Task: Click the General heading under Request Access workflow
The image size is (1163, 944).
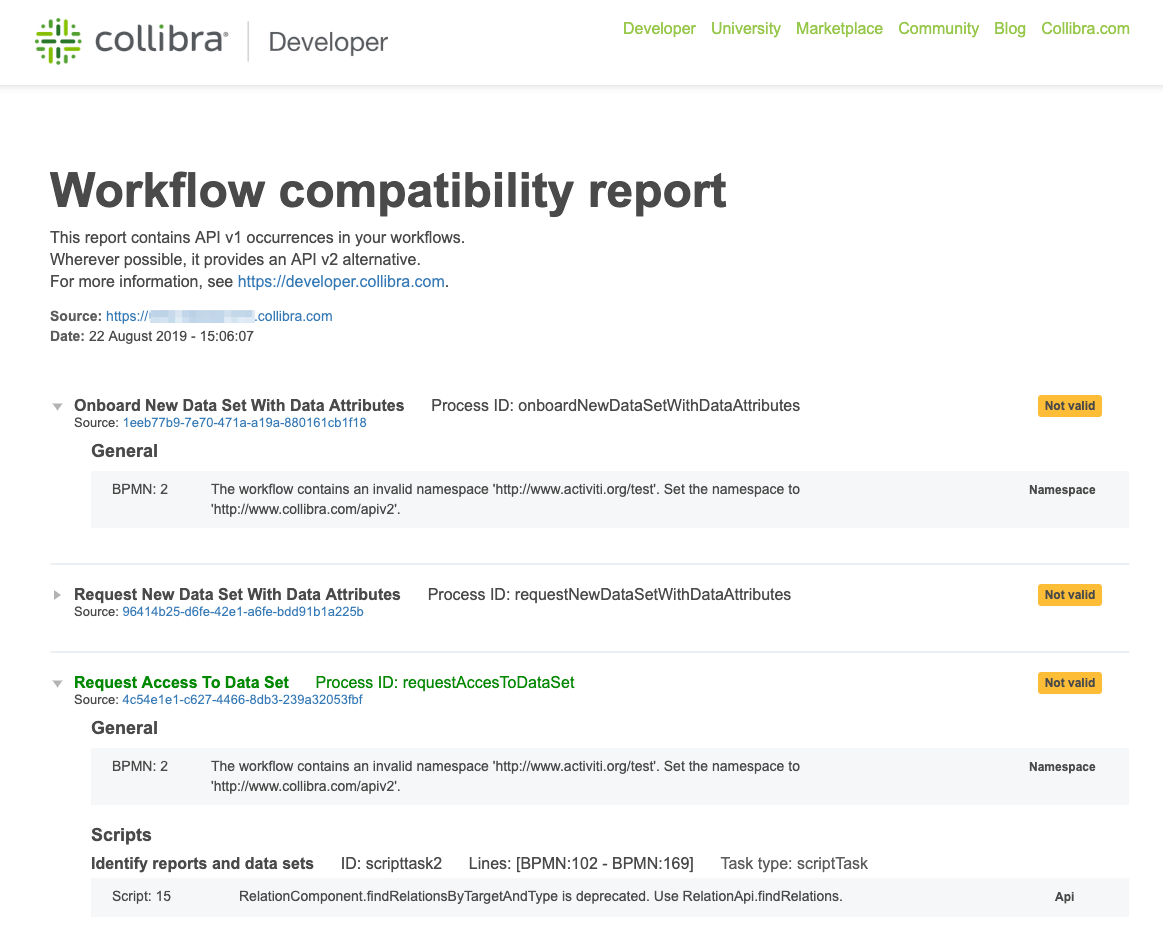Action: click(x=125, y=728)
